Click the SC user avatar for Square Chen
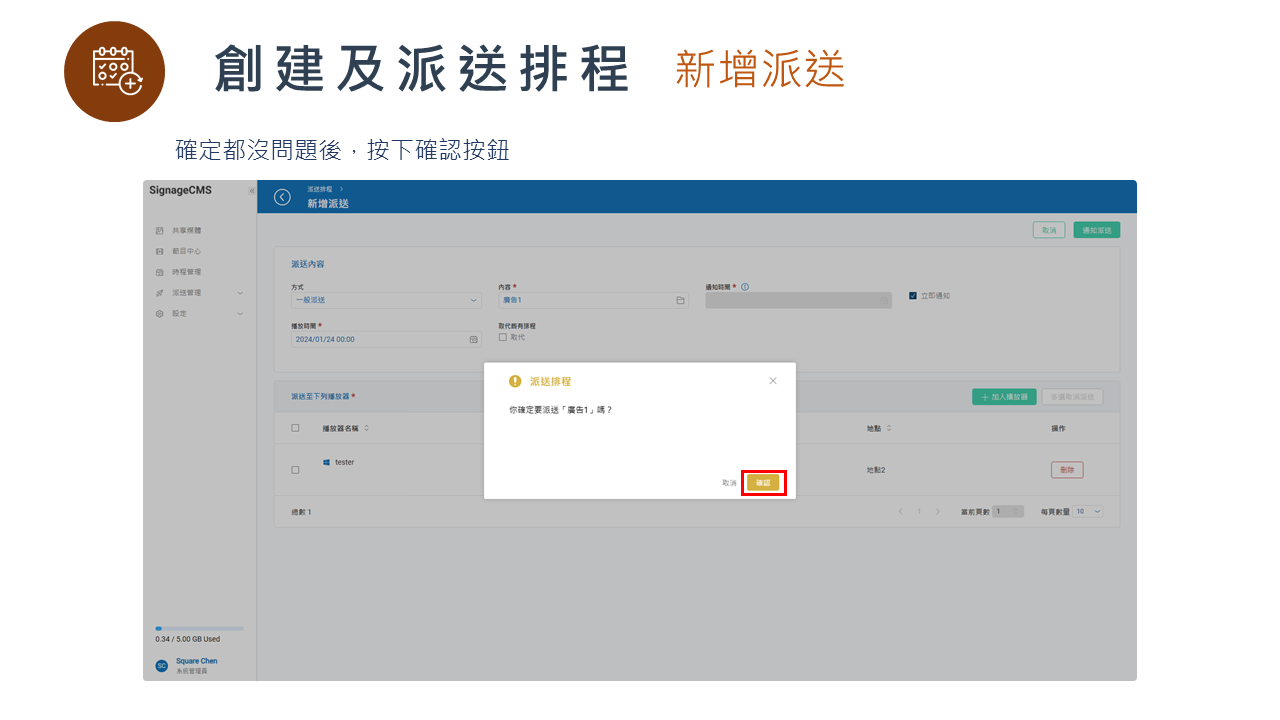 coord(160,665)
